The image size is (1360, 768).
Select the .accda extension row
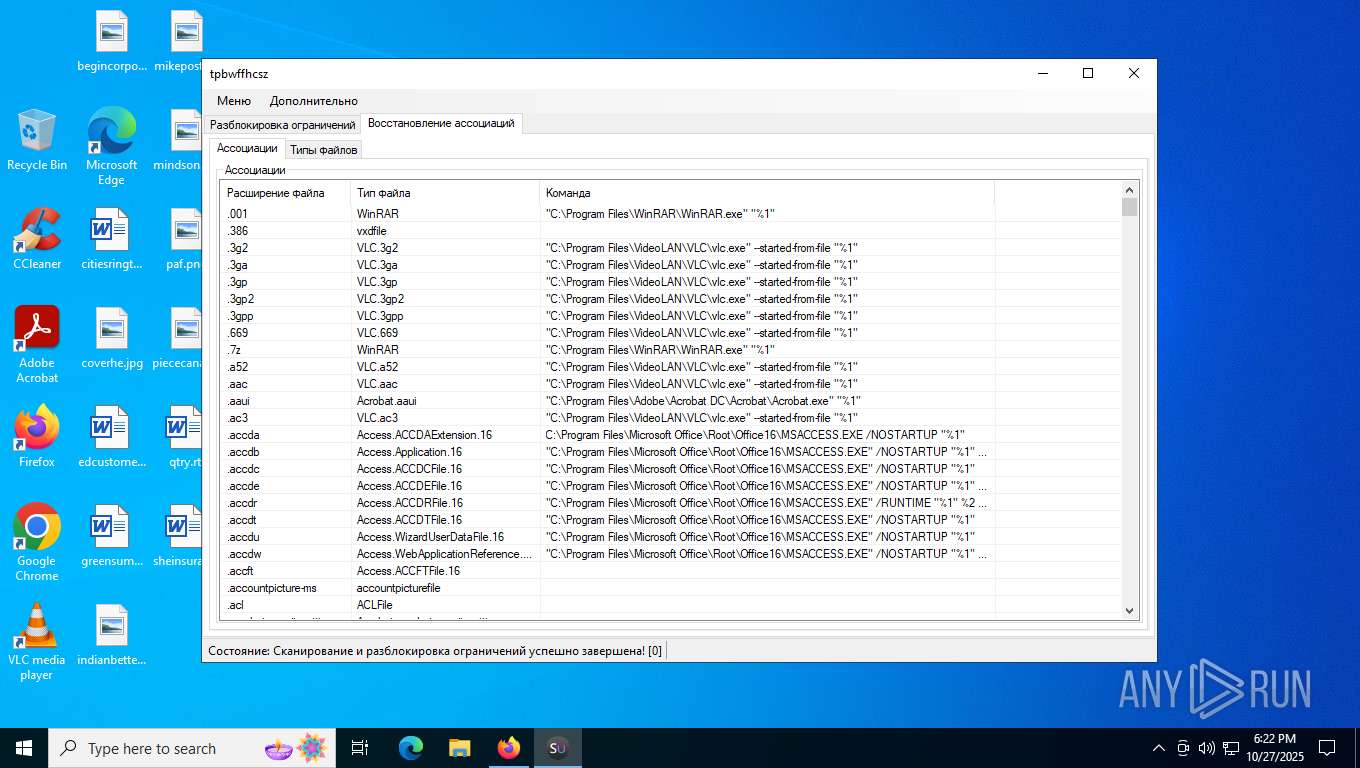pos(670,434)
